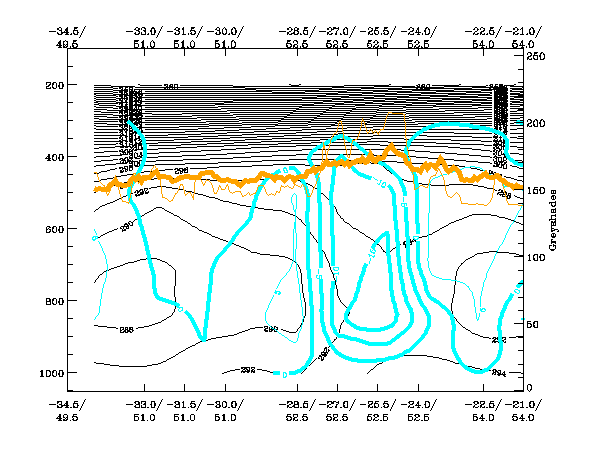Click the 250 value on right axis

point(539,57)
